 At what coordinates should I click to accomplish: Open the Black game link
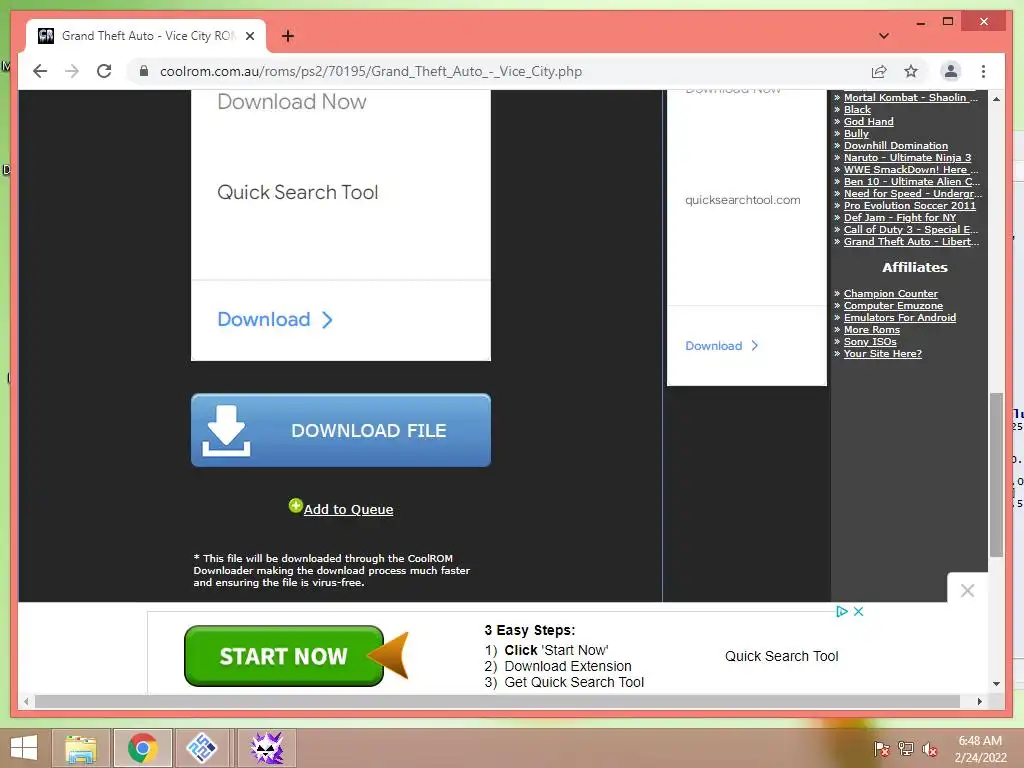(857, 110)
